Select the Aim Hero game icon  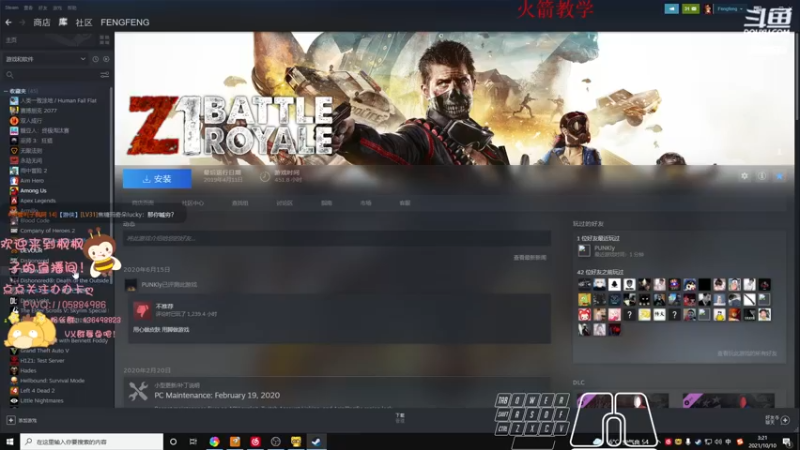tap(14, 181)
